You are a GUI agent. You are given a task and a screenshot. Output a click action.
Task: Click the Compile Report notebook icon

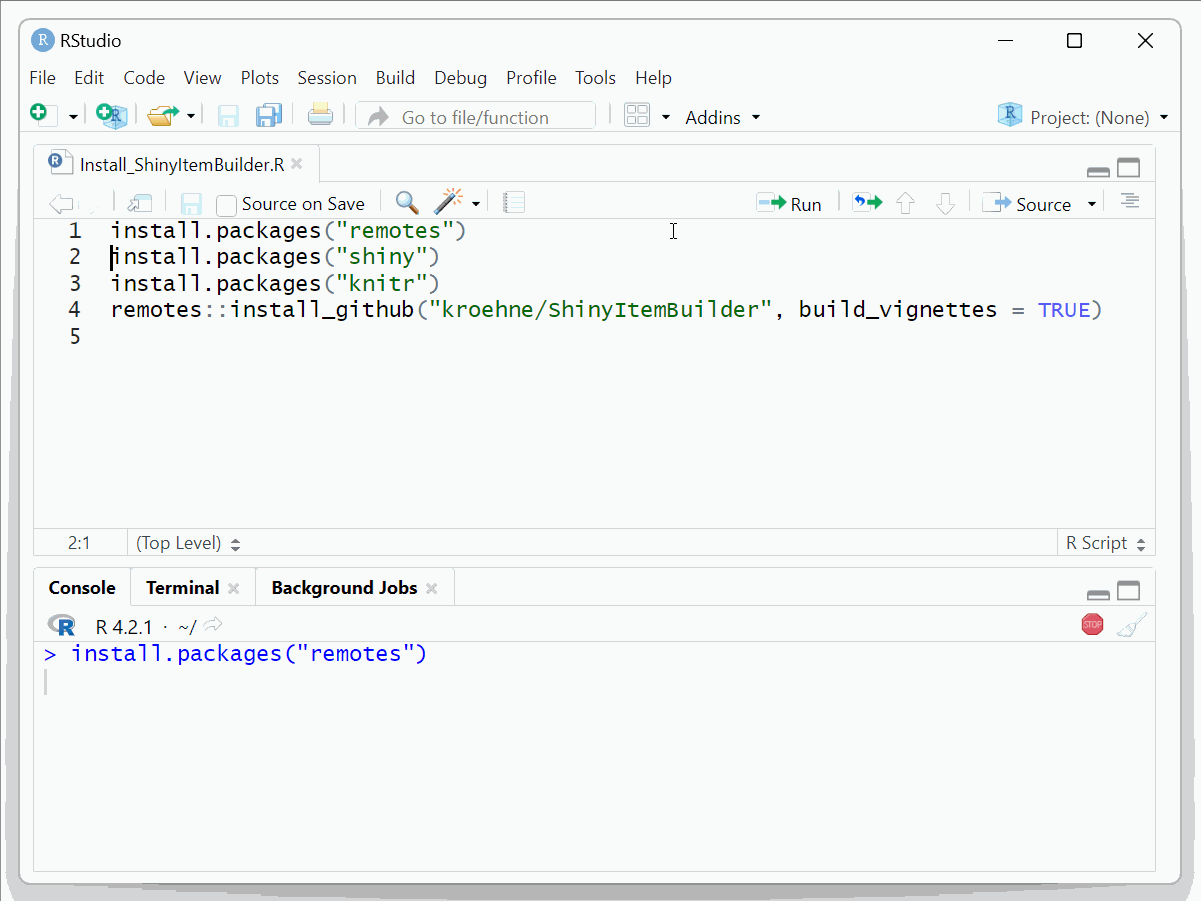point(513,203)
